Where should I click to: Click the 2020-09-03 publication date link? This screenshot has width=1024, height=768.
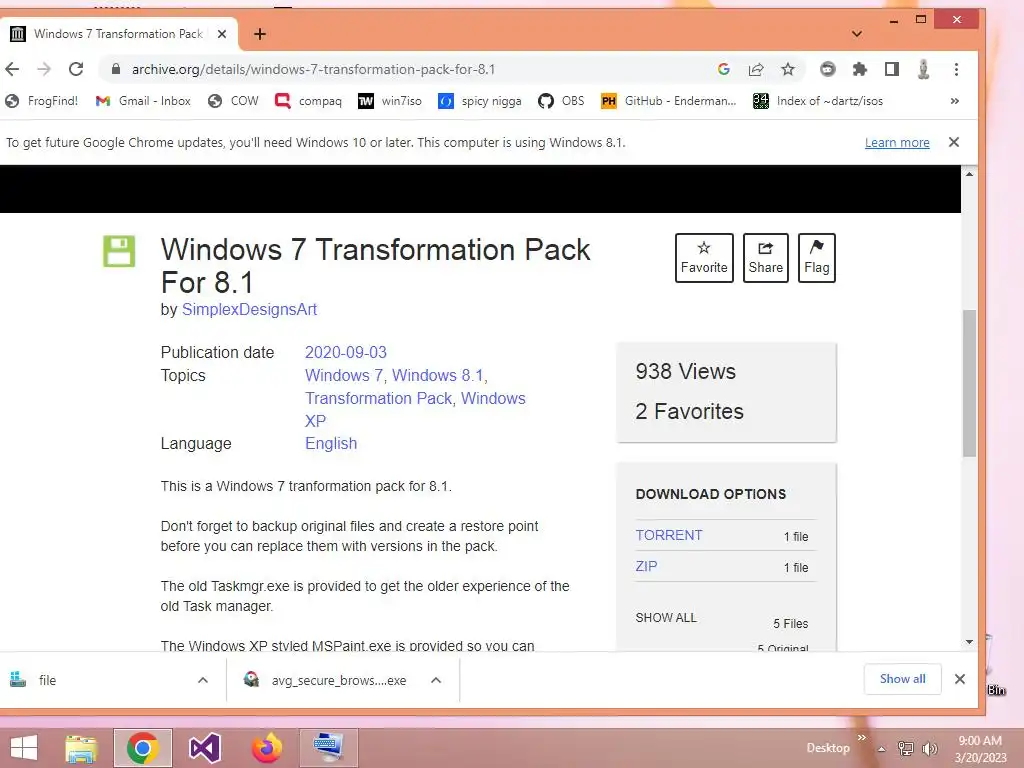point(345,353)
